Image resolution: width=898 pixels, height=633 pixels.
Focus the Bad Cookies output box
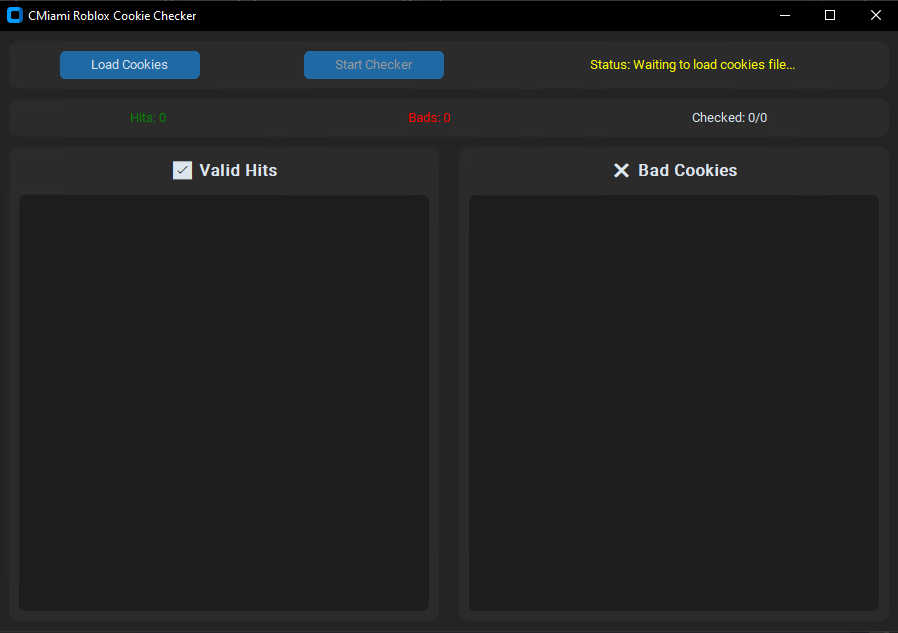674,403
